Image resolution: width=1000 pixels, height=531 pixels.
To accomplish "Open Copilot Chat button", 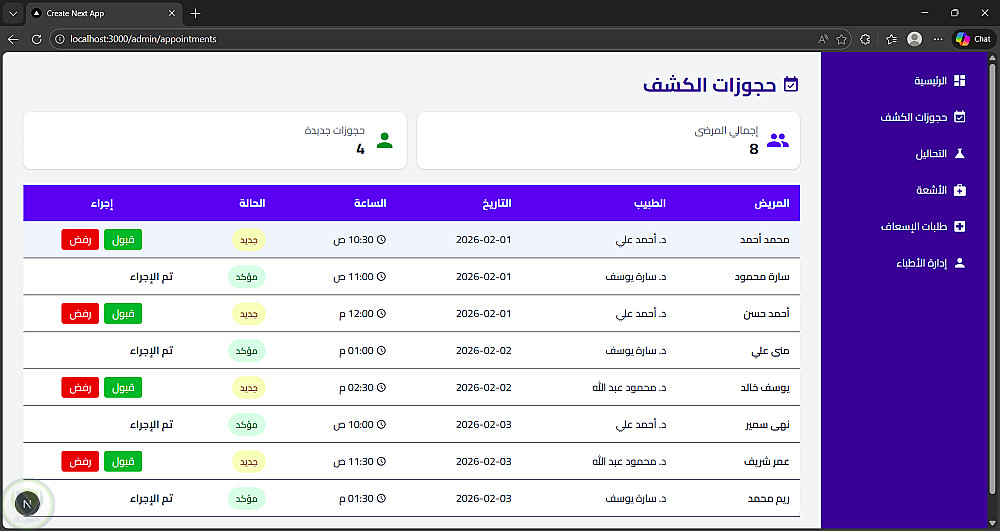I will tap(973, 39).
